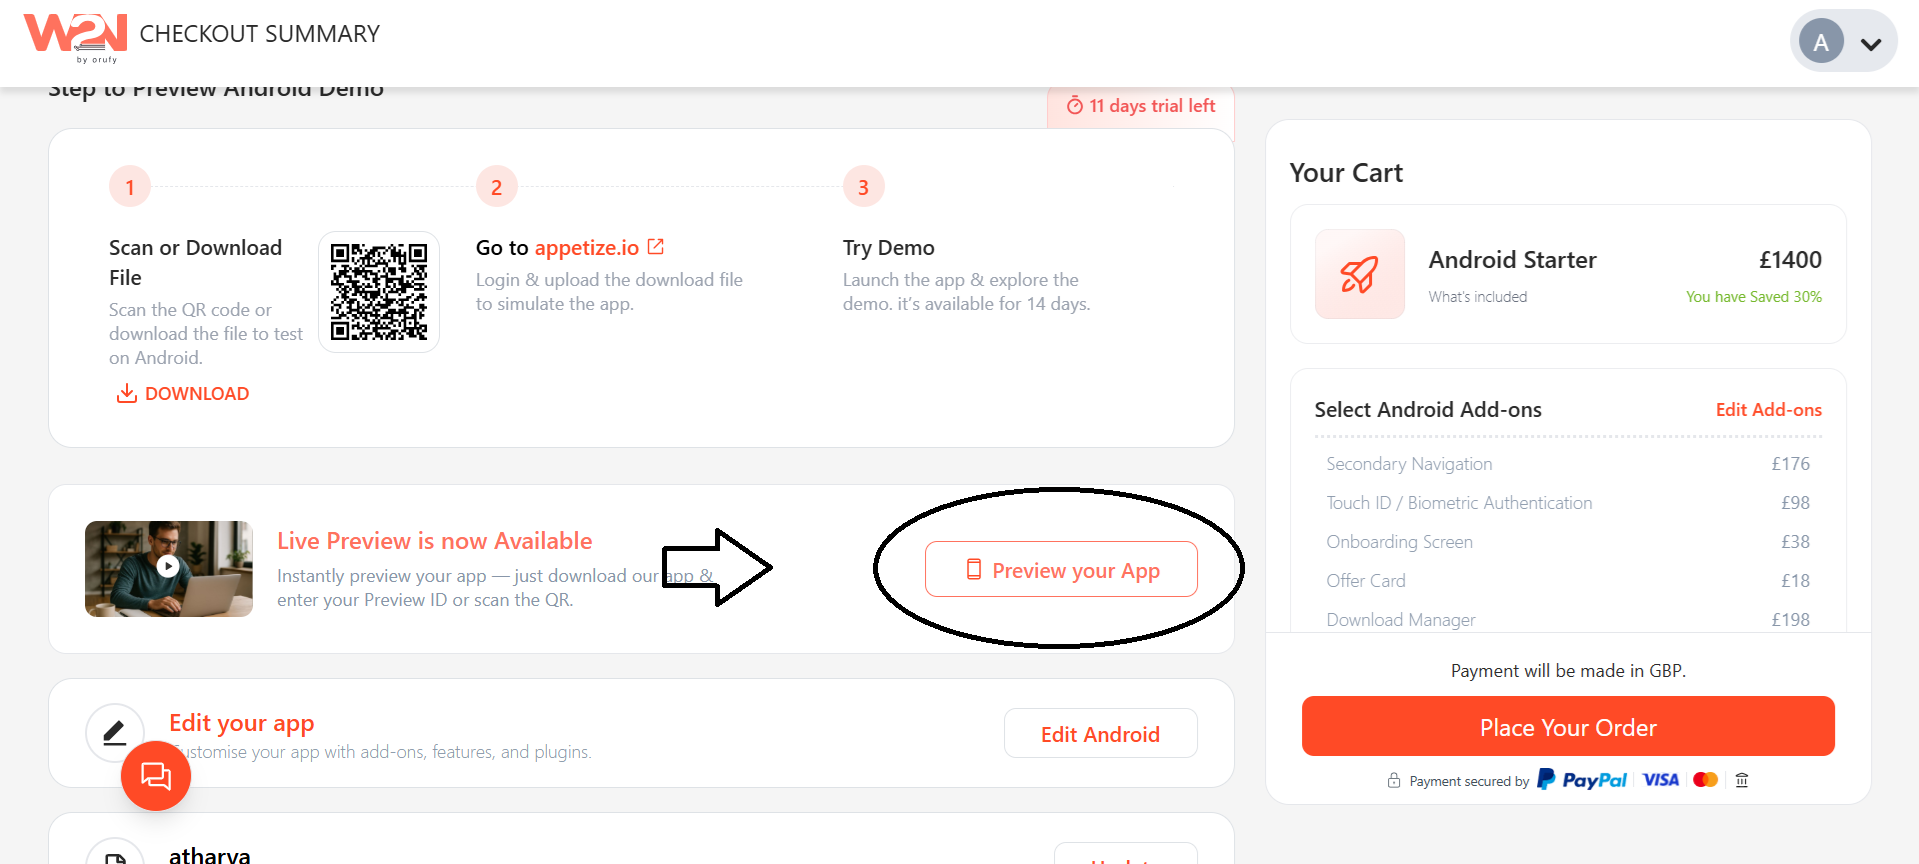The image size is (1919, 864).
Task: Click the timer icon on trial badge
Action: coord(1075,105)
